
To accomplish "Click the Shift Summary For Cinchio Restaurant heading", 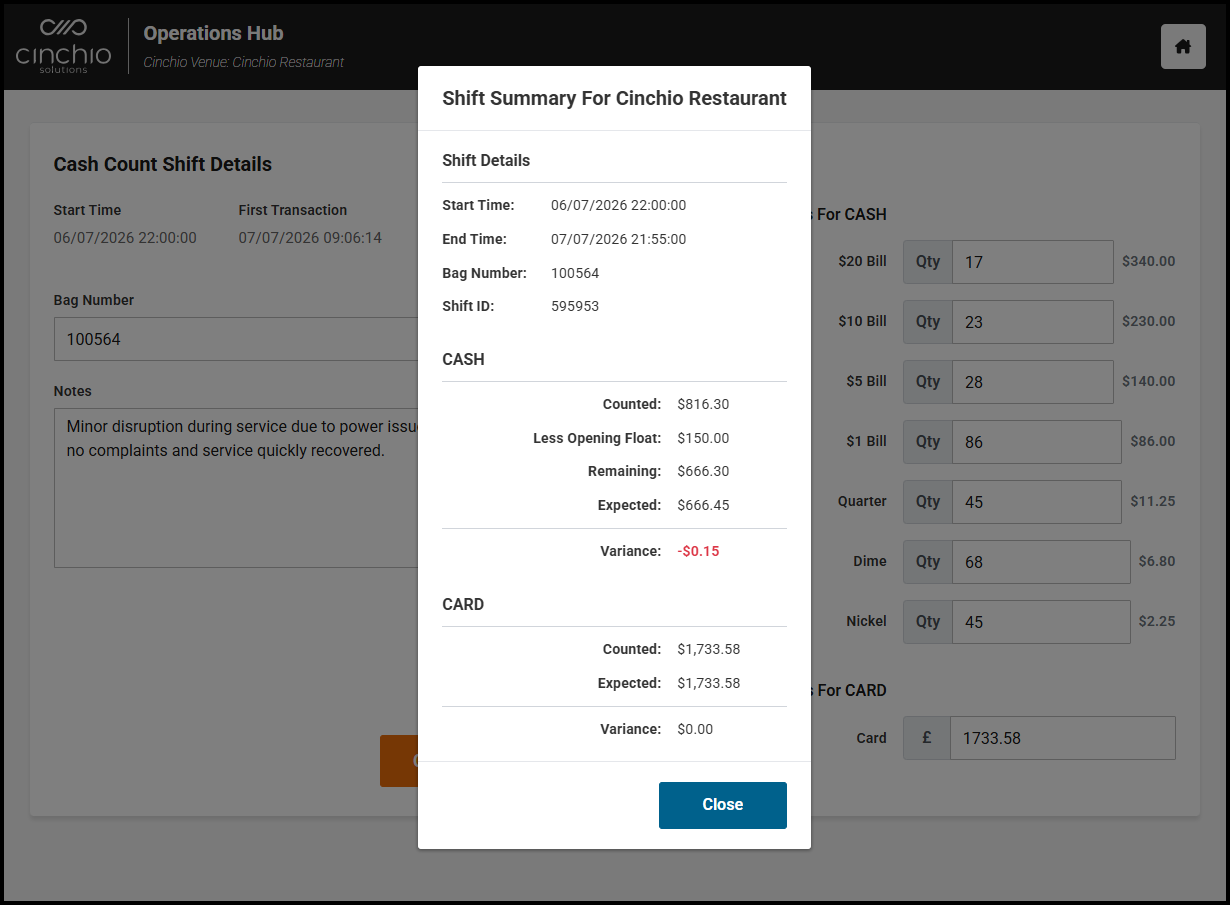I will coord(614,98).
